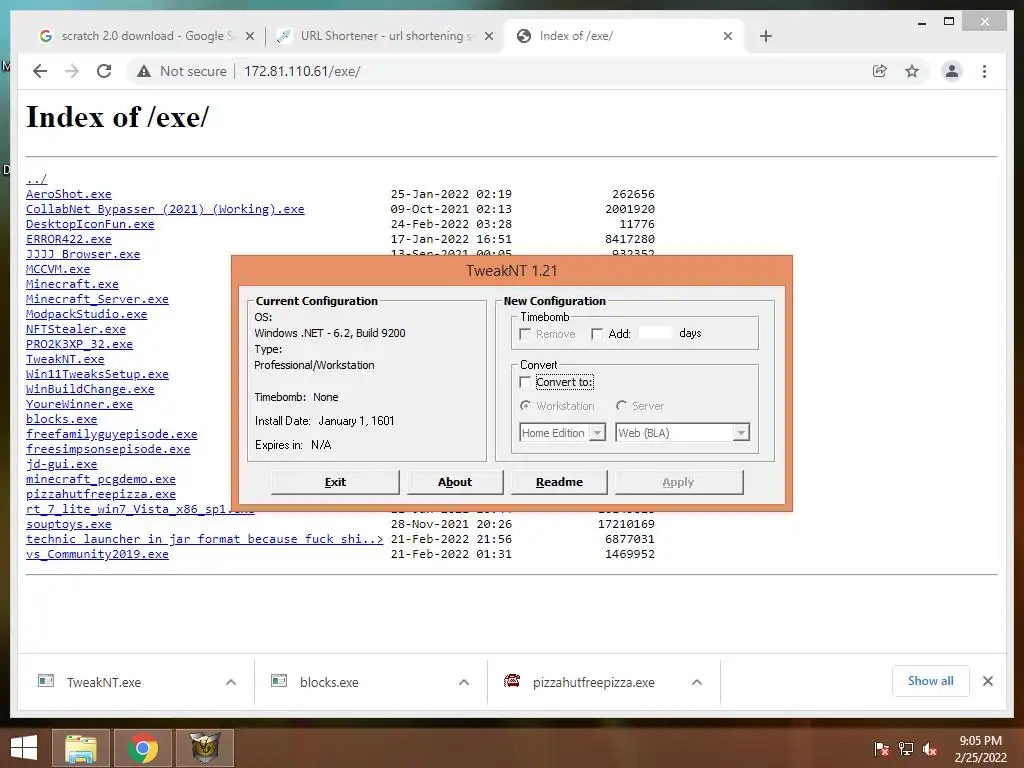Image resolution: width=1024 pixels, height=768 pixels.
Task: Toggle the Convert to checkbox
Action: click(x=525, y=382)
